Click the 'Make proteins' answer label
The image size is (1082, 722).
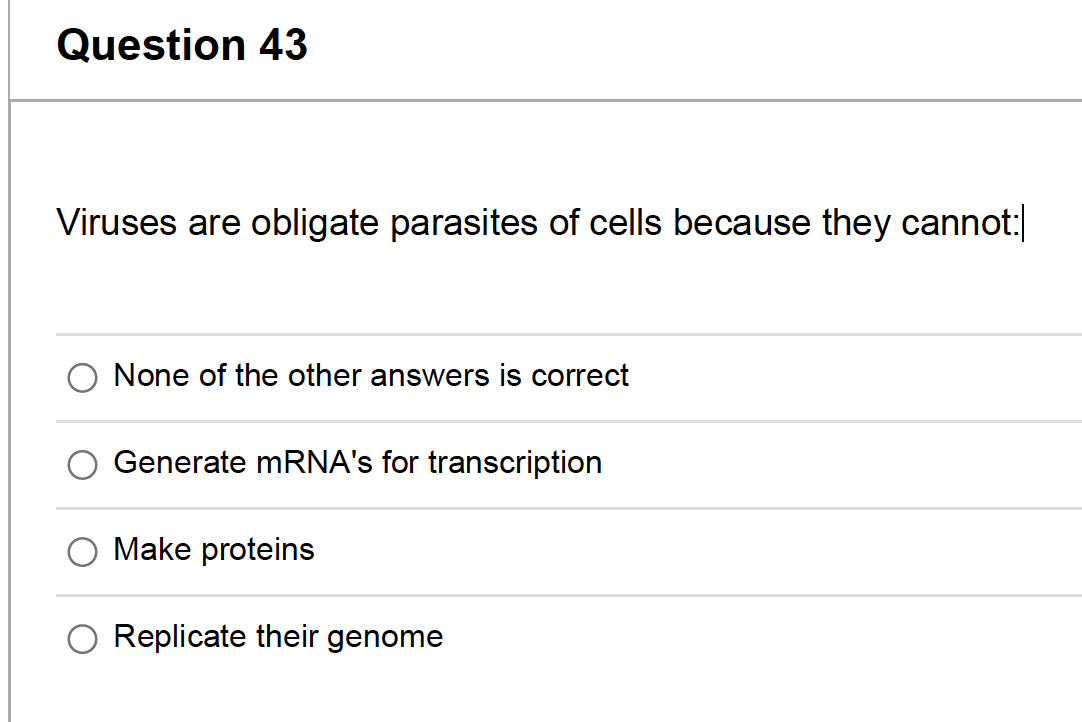[214, 550]
